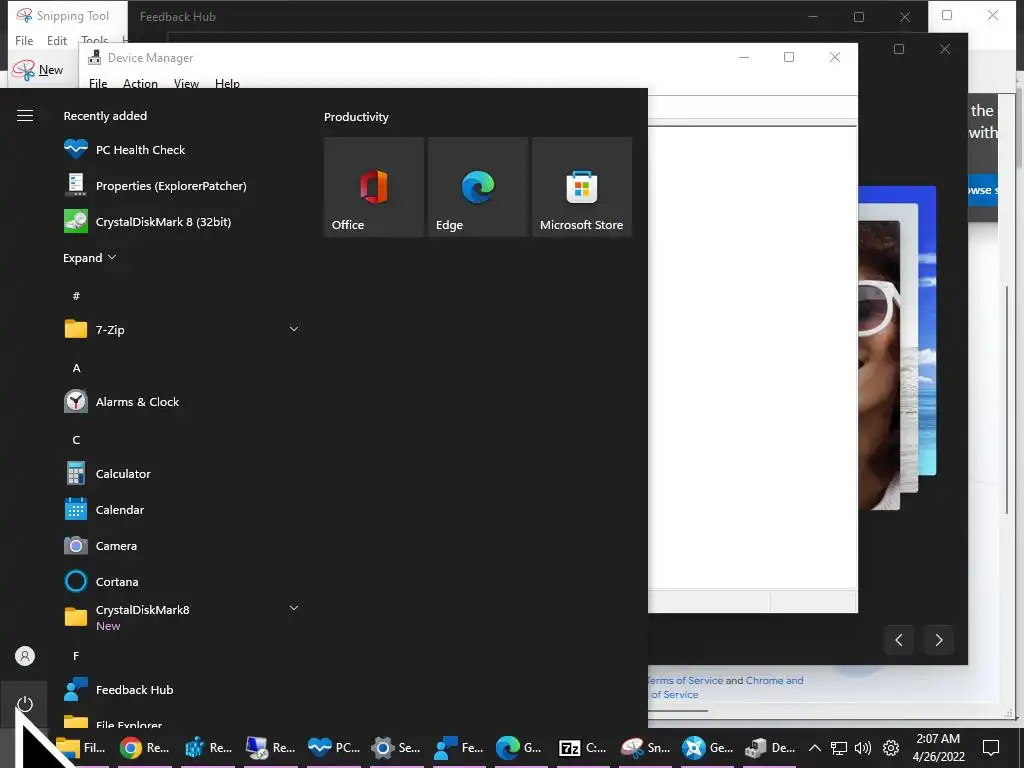
Task: Open the user account icon in Start
Action: pyautogui.click(x=25, y=656)
